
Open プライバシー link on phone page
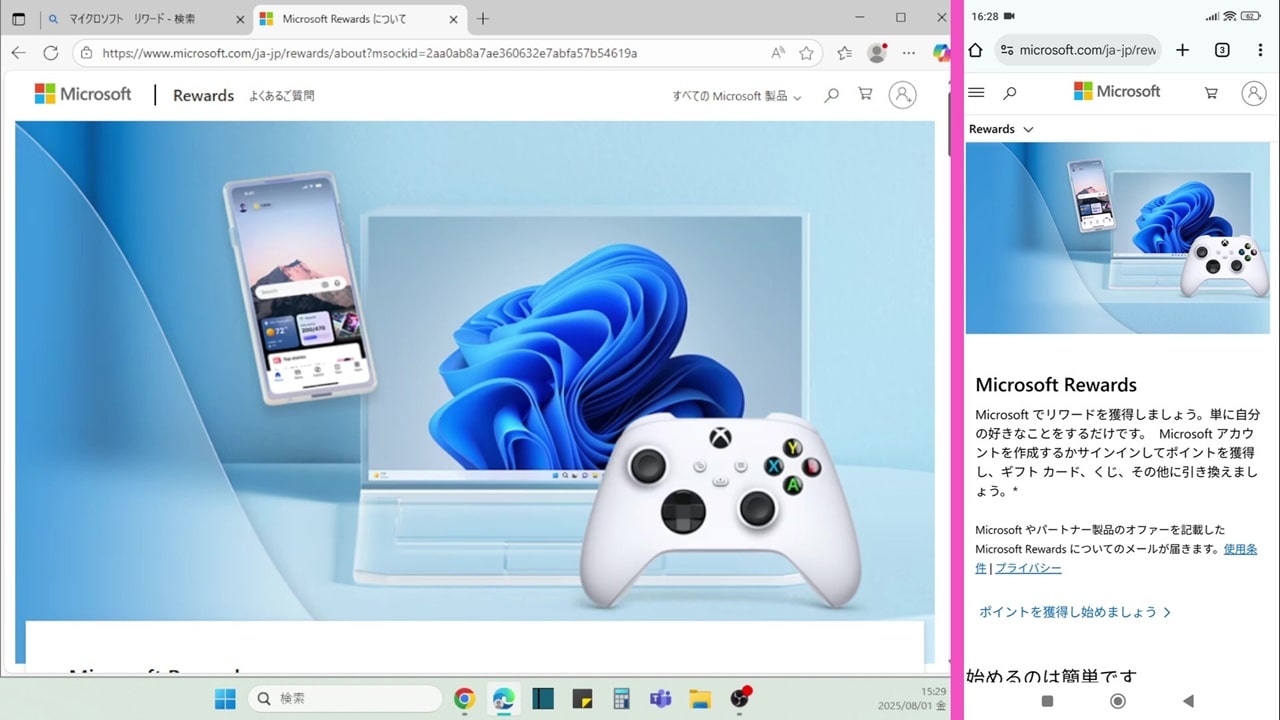pyautogui.click(x=1028, y=568)
